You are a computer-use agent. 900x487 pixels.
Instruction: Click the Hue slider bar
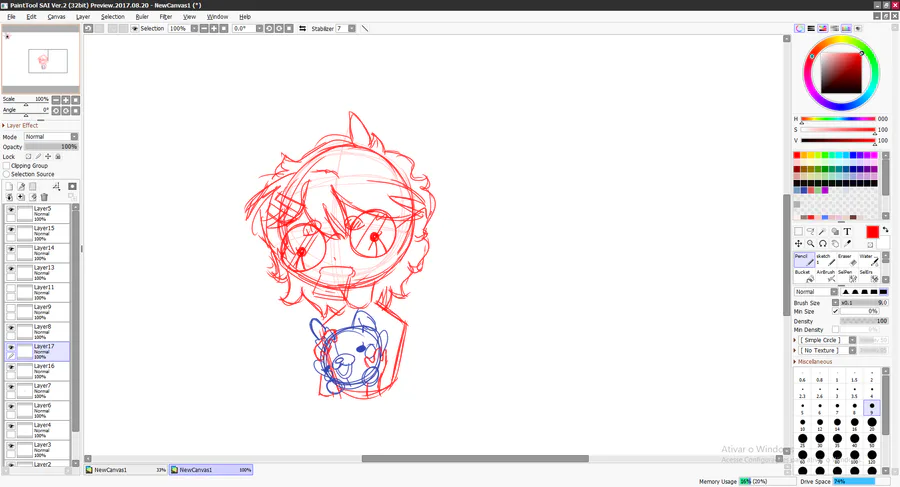click(x=839, y=119)
